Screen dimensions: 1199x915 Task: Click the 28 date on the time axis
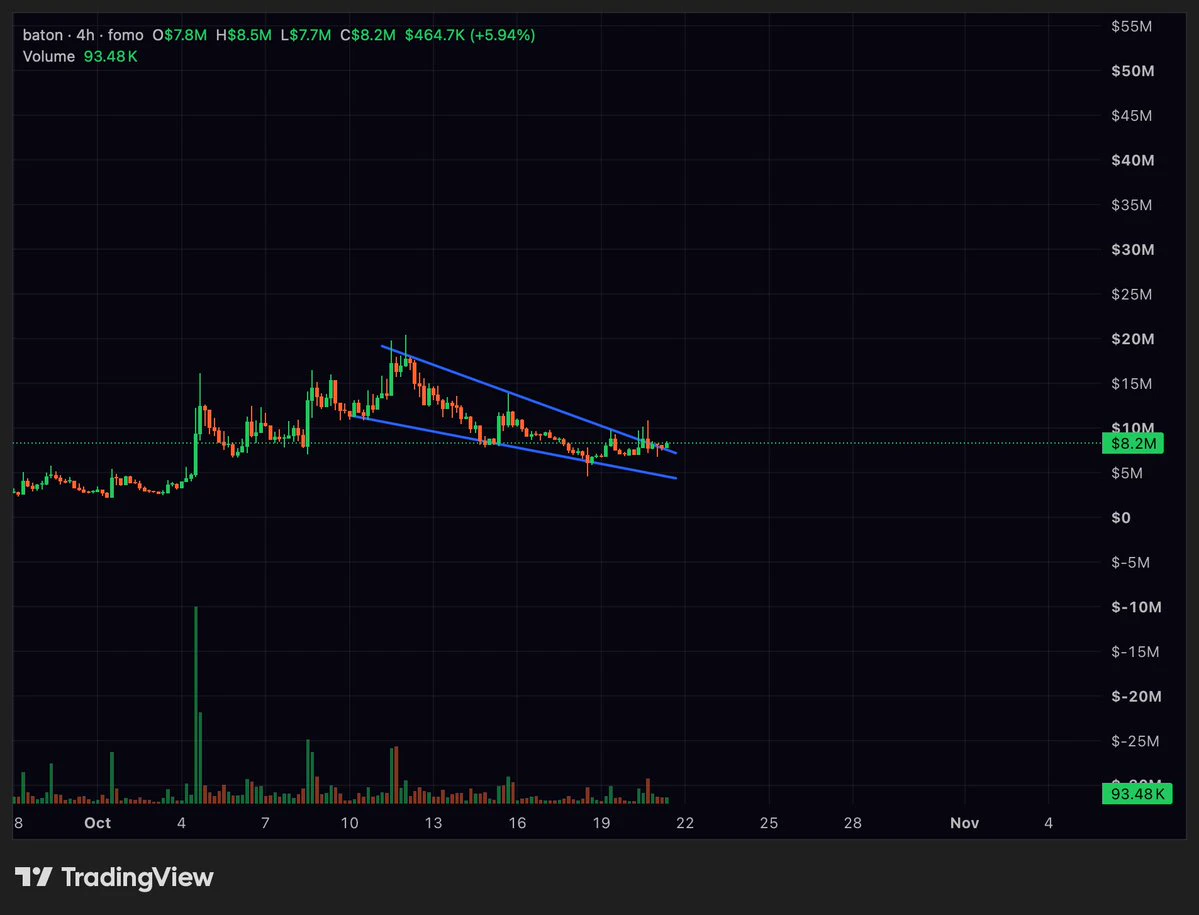pyautogui.click(x=853, y=823)
